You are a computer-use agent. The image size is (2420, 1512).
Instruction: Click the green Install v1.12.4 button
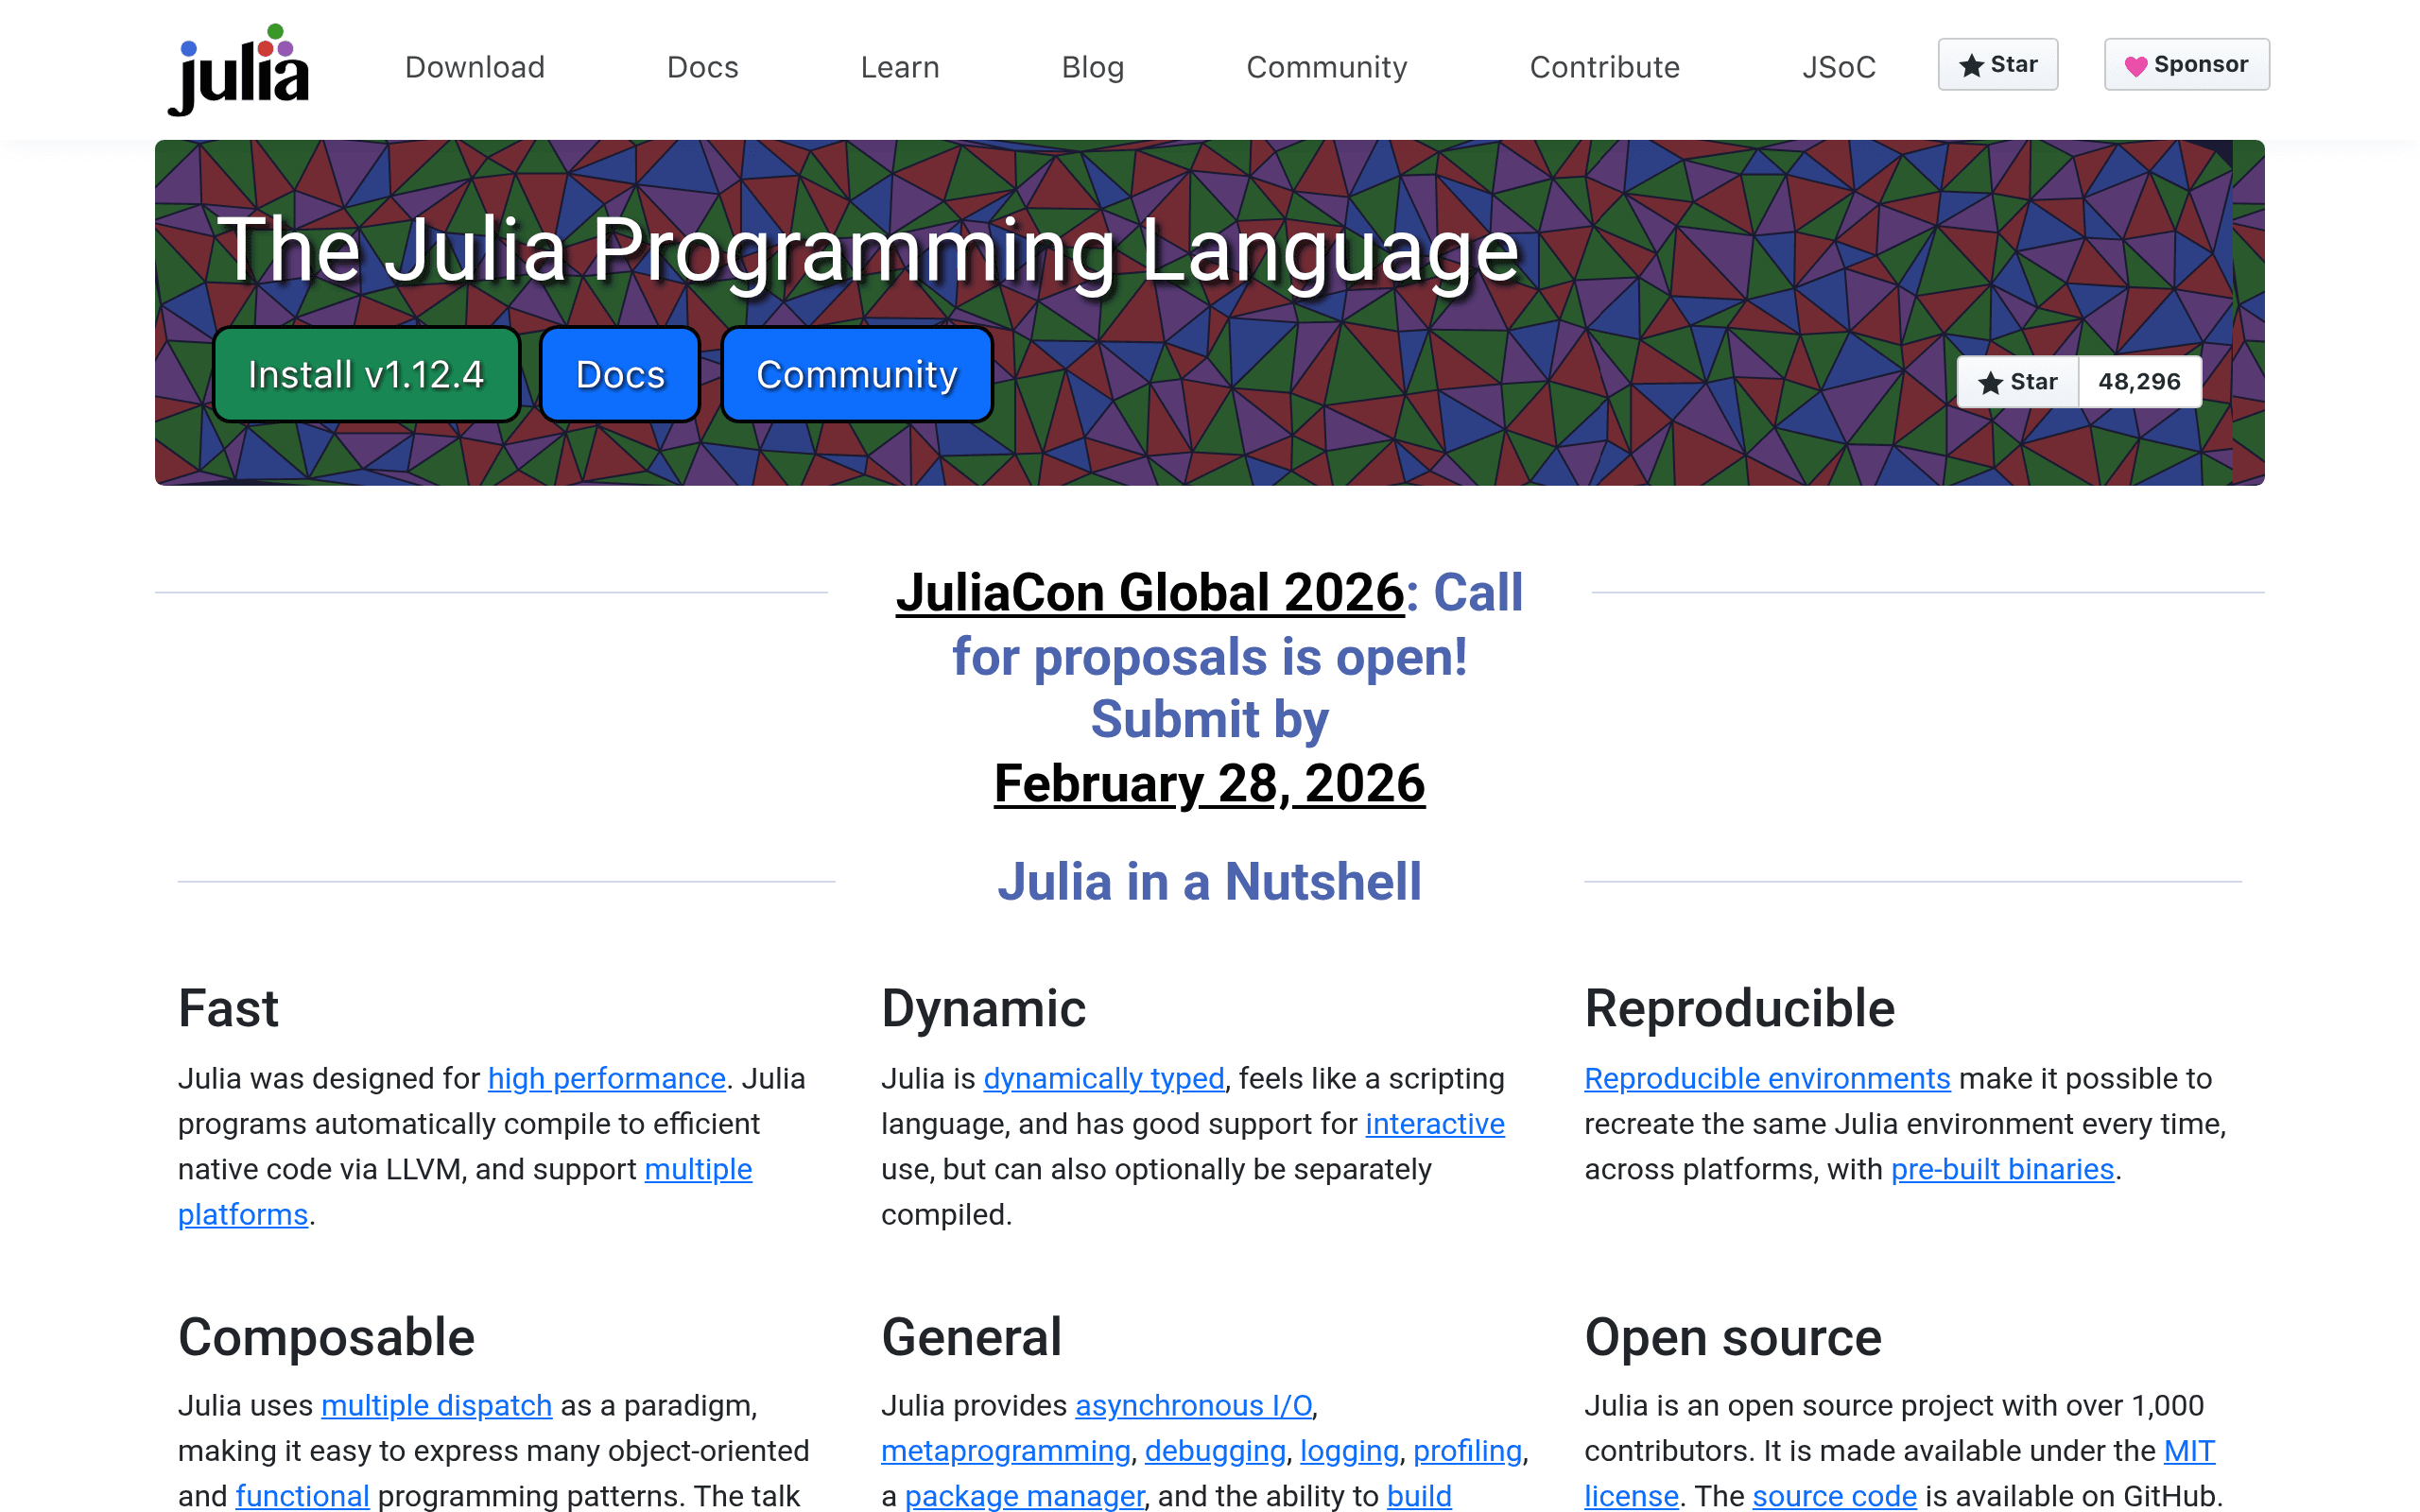tap(366, 375)
